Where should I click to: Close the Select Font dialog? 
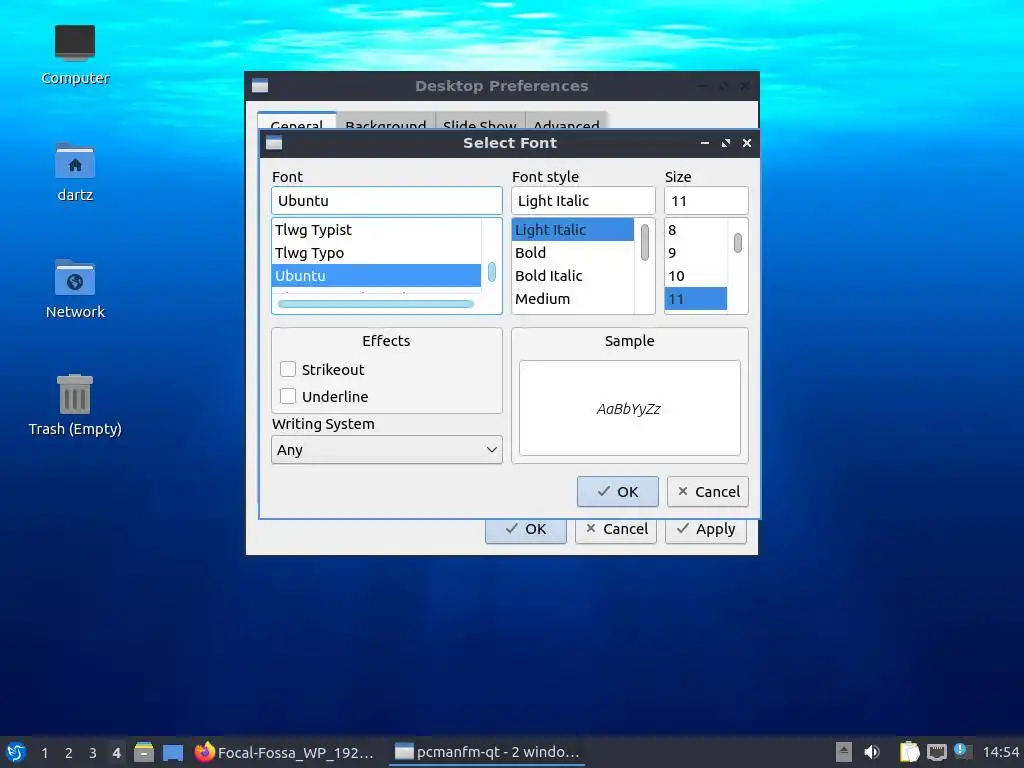[746, 143]
